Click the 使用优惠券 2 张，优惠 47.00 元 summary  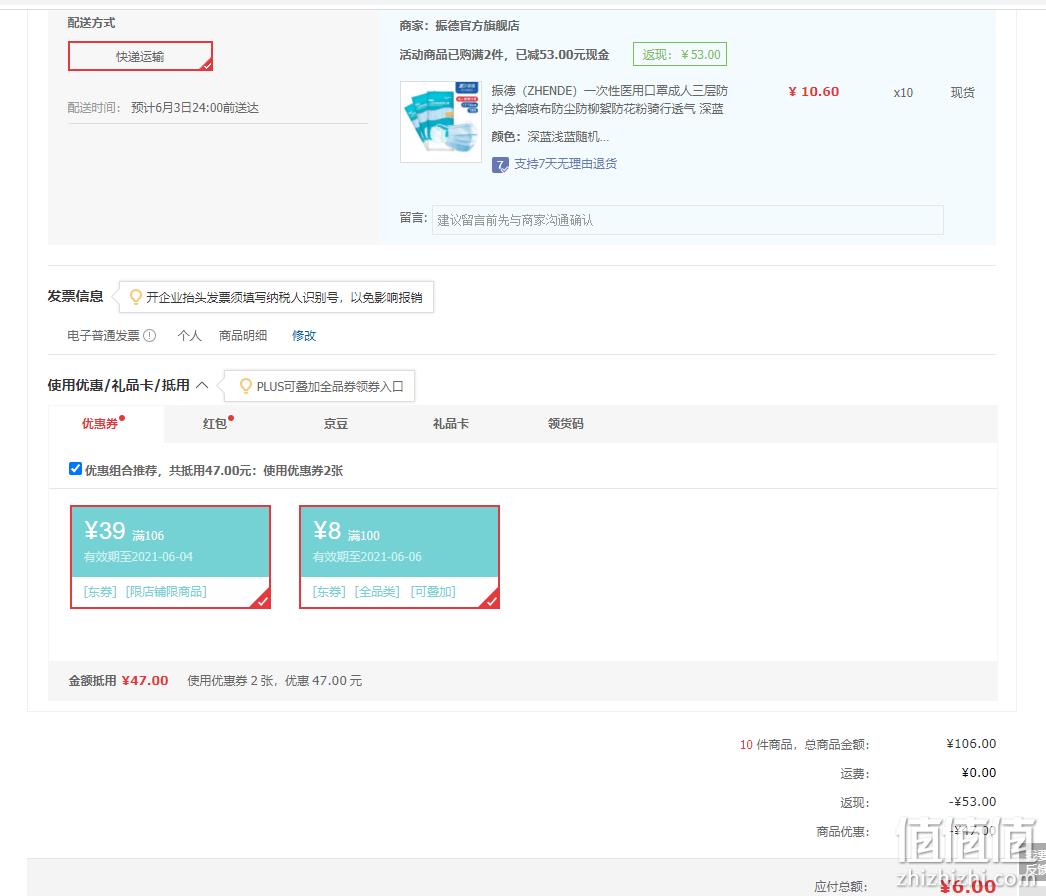point(274,681)
